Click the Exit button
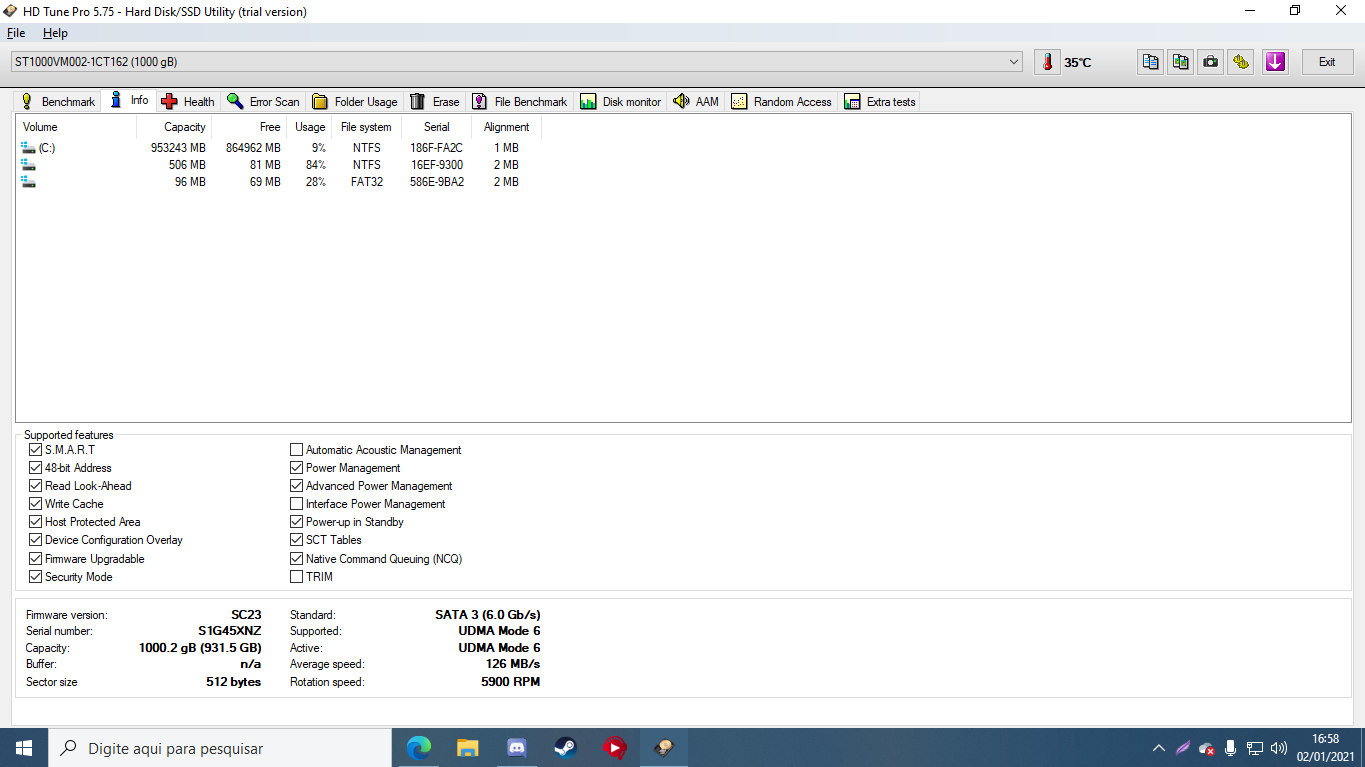This screenshot has height=767, width=1365. tap(1327, 62)
